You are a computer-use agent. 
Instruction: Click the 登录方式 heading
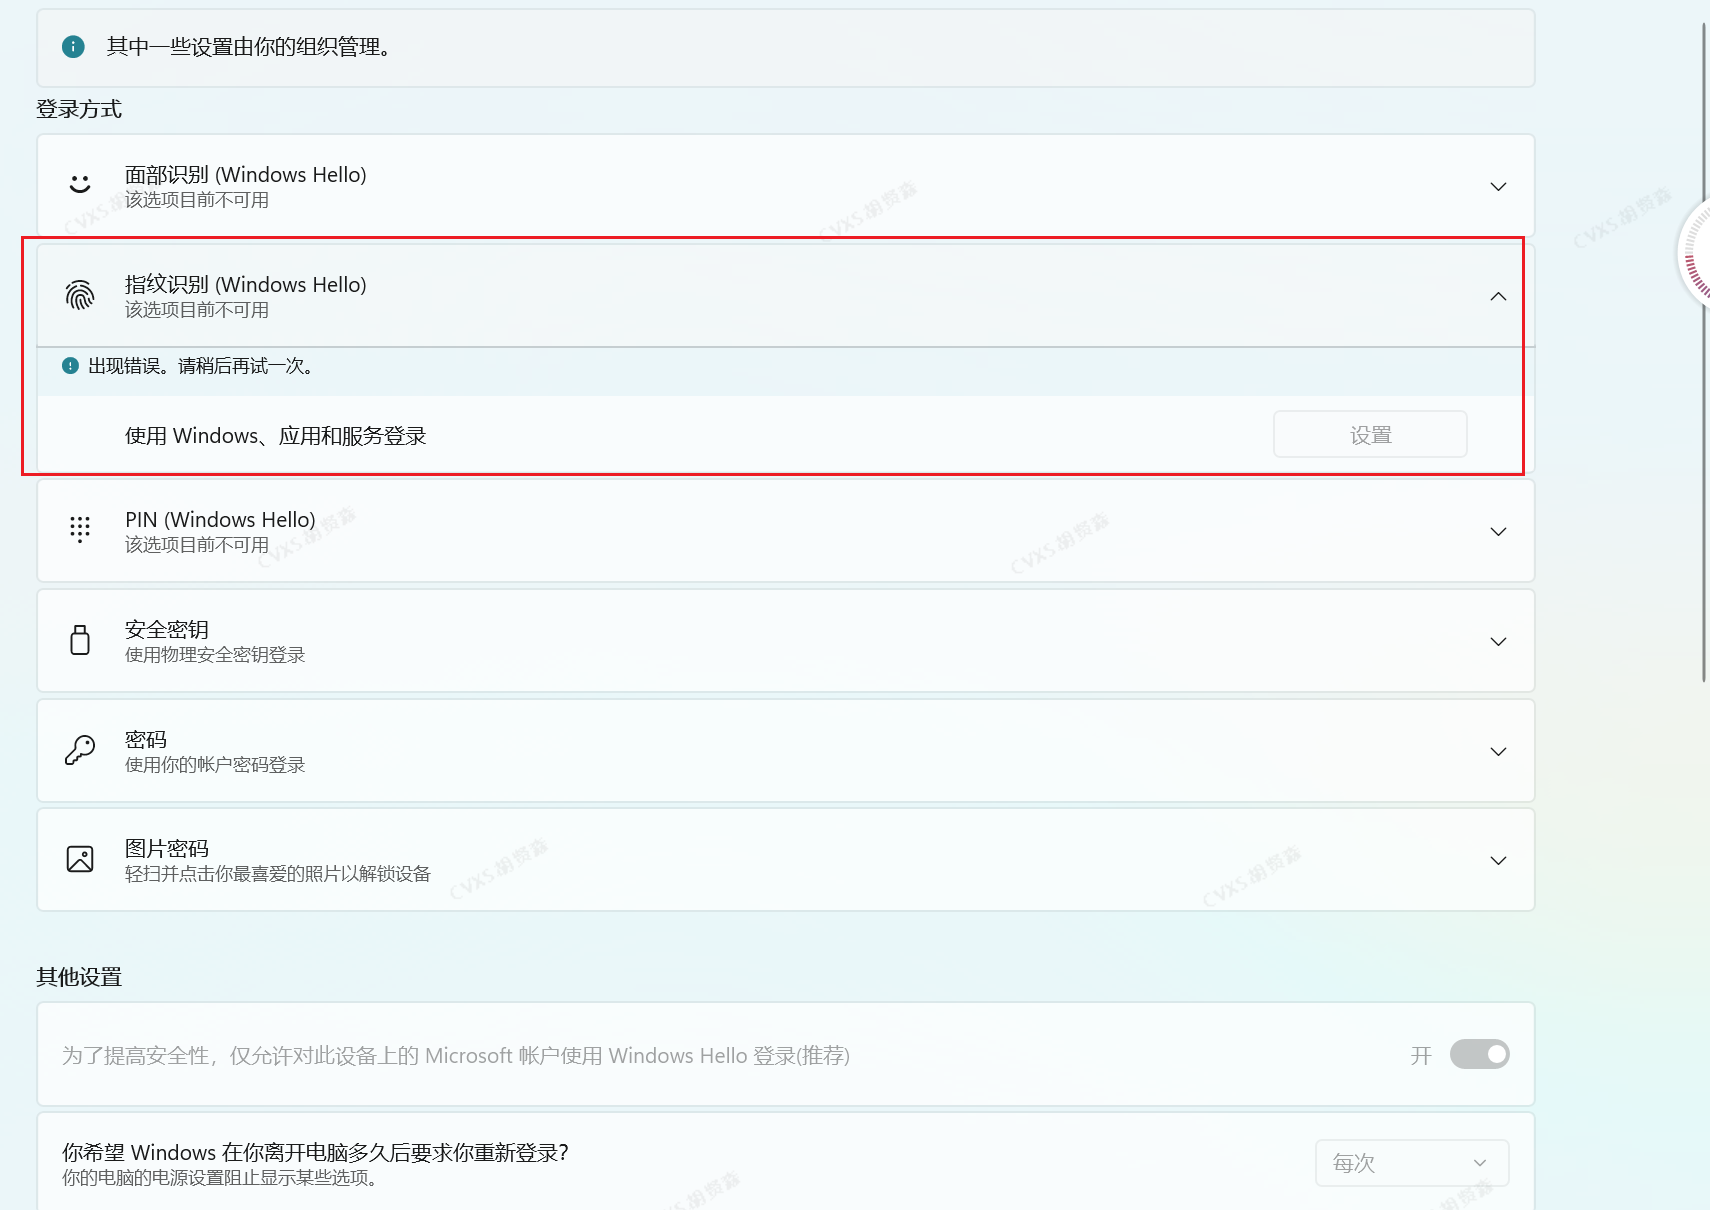click(79, 109)
